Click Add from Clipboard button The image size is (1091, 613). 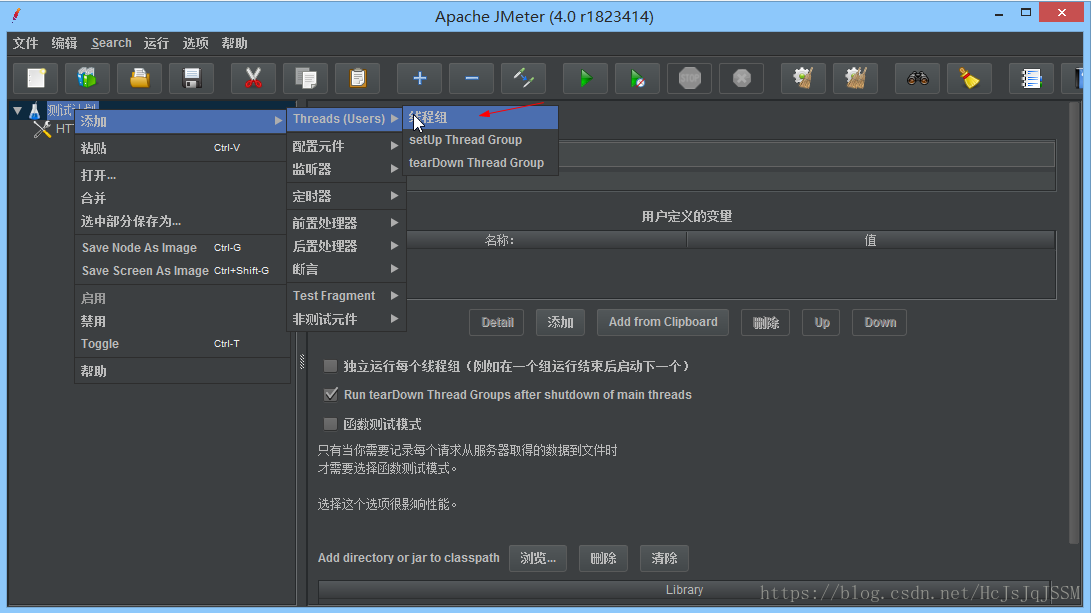663,322
